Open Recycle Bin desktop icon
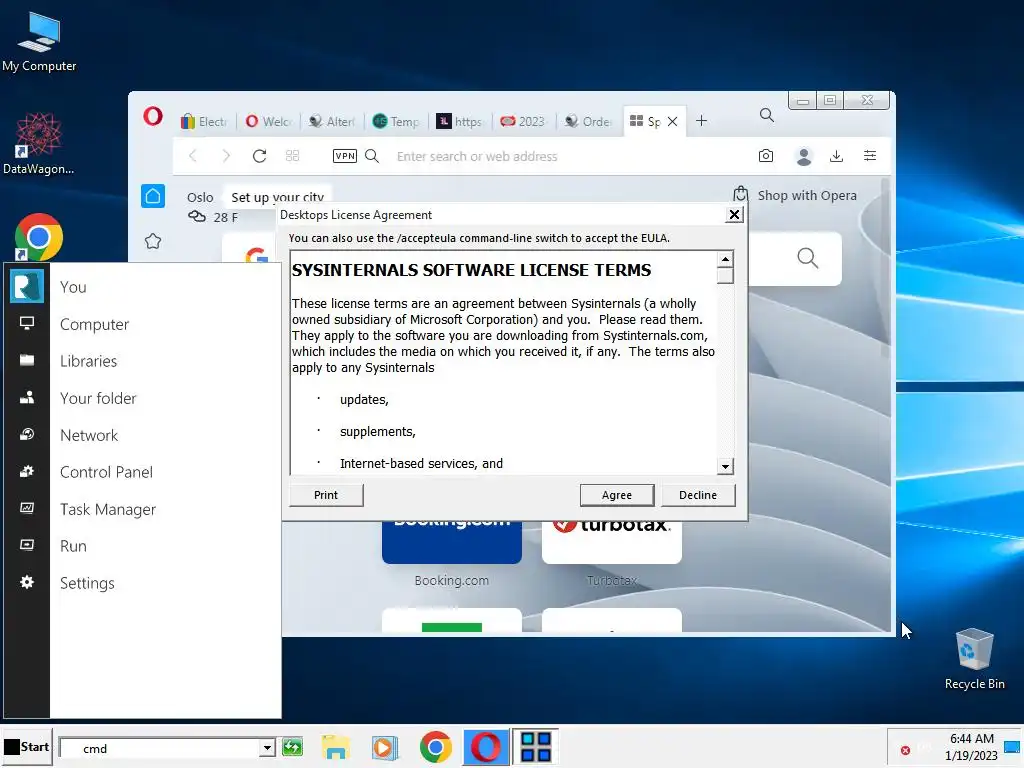This screenshot has width=1024, height=768. (974, 658)
